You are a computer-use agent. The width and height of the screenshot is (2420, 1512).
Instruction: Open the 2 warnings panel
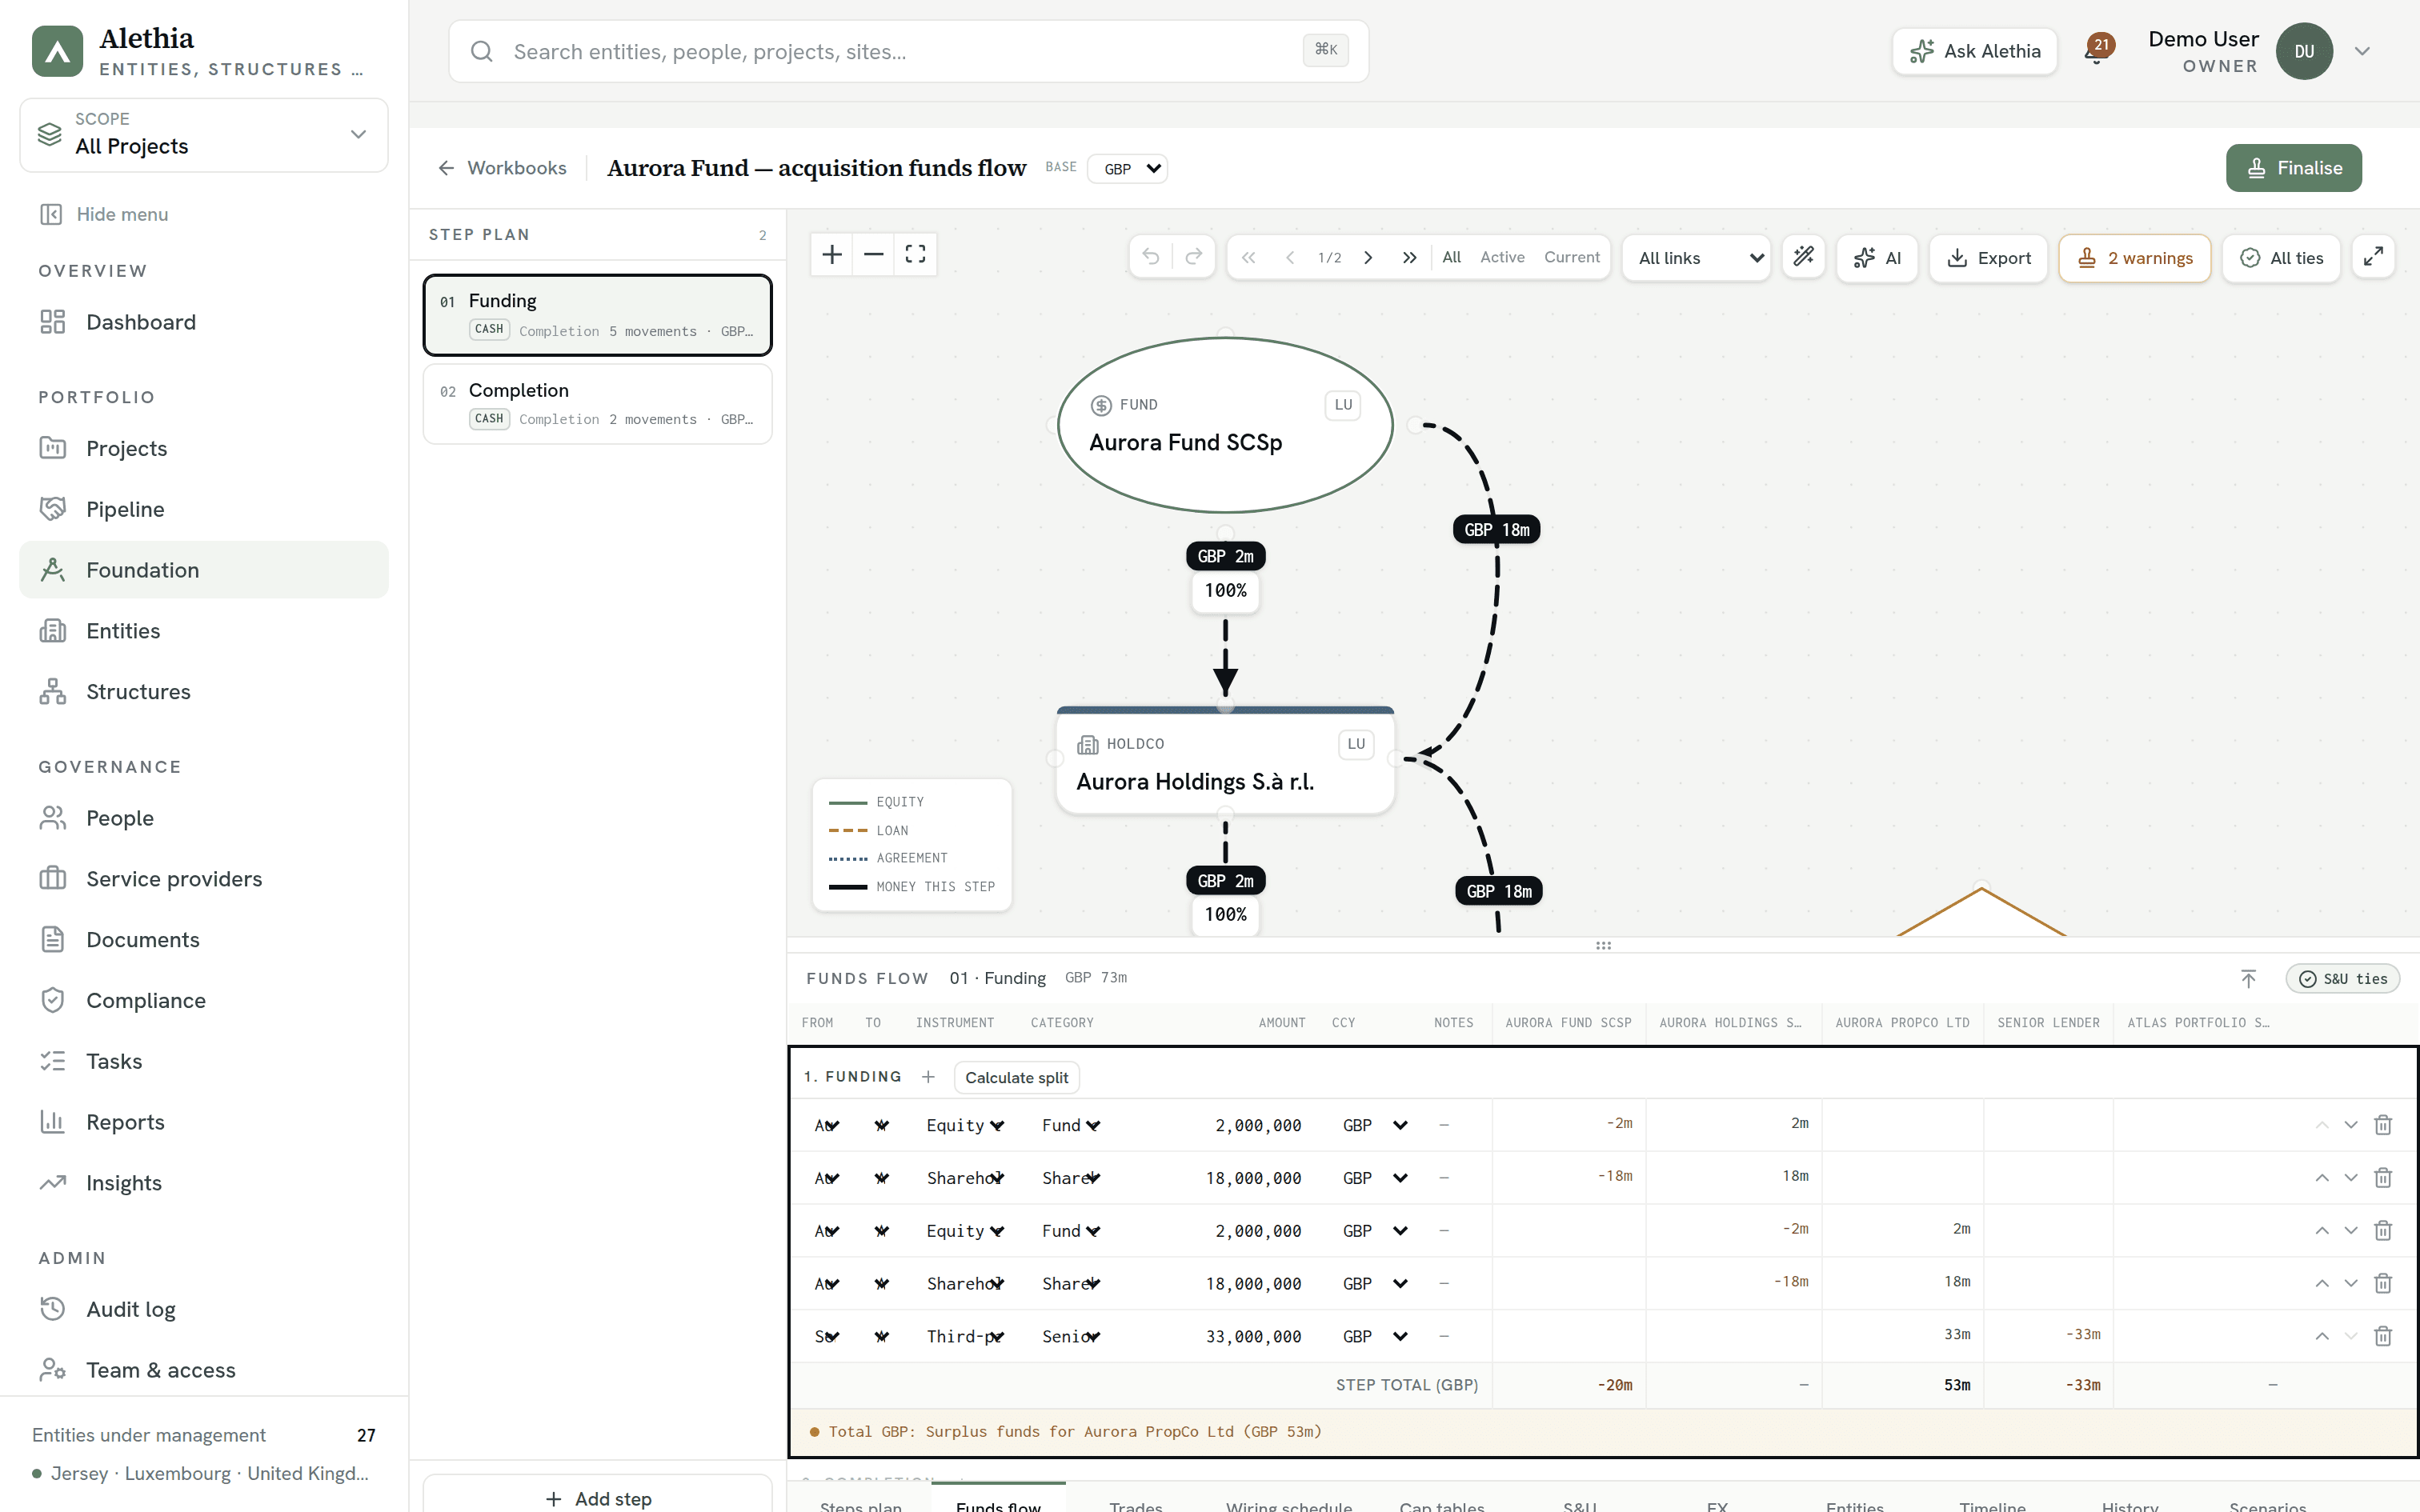coord(2134,258)
